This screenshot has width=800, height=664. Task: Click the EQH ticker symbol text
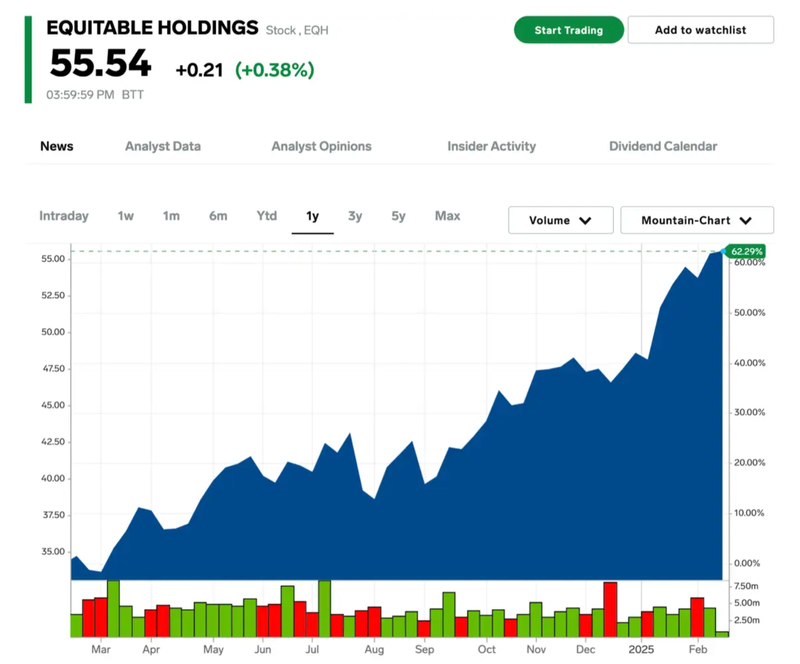click(315, 30)
